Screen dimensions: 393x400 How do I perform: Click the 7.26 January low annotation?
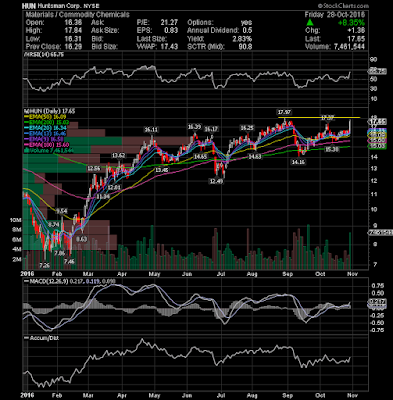44,266
